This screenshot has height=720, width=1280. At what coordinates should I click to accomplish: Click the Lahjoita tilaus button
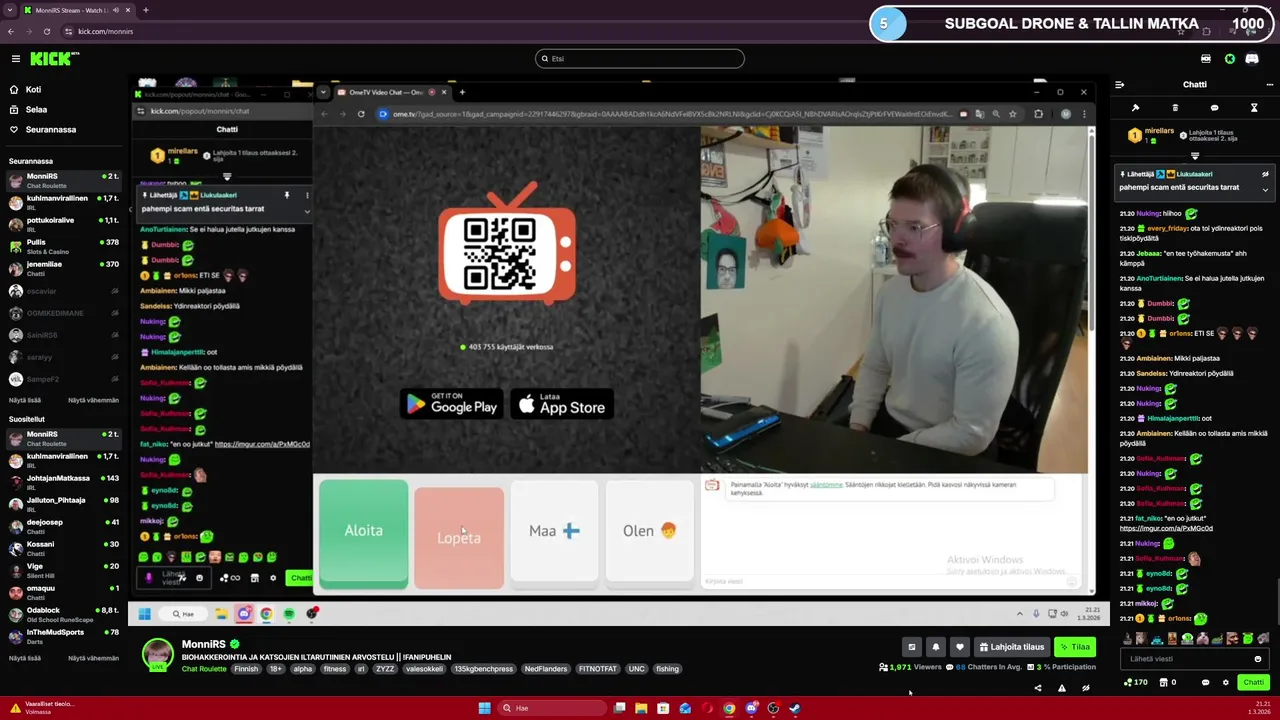click(x=1012, y=647)
